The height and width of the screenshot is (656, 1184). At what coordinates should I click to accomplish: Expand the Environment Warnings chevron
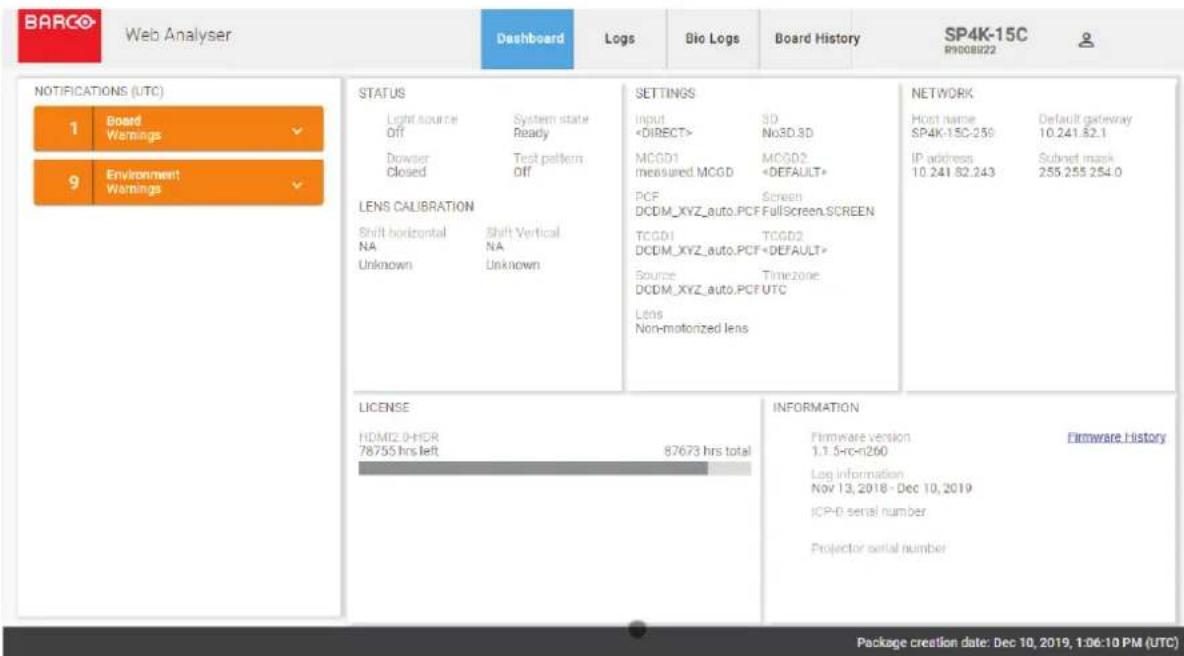298,184
